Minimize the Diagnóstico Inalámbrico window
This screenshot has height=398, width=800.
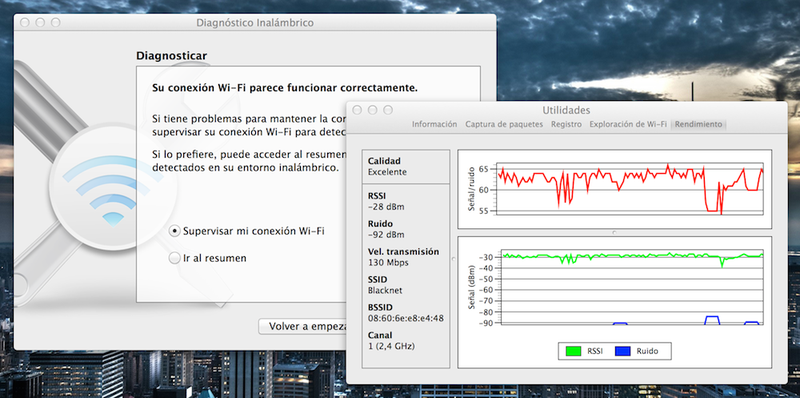tap(40, 22)
